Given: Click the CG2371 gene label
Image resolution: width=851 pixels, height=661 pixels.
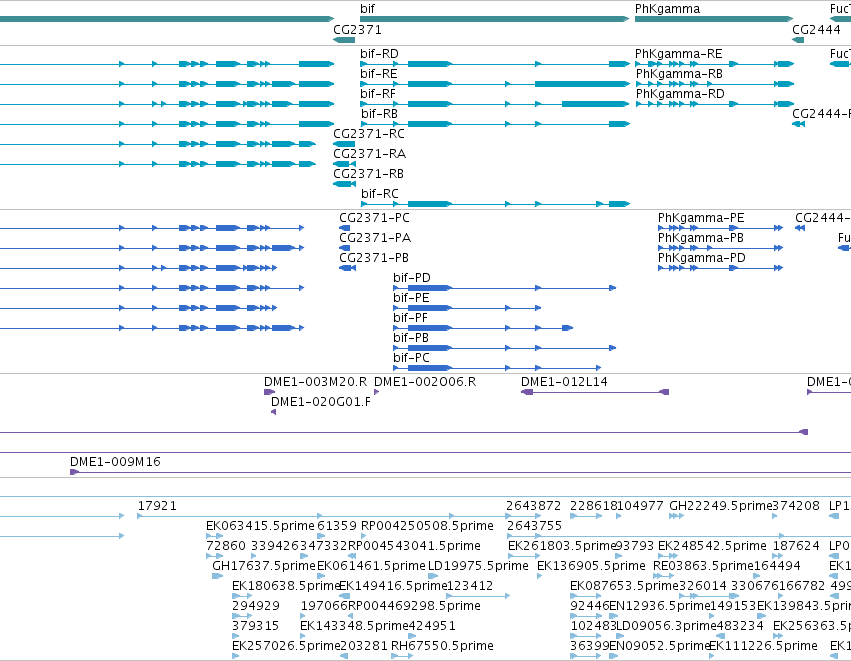Looking at the screenshot, I should click(357, 29).
